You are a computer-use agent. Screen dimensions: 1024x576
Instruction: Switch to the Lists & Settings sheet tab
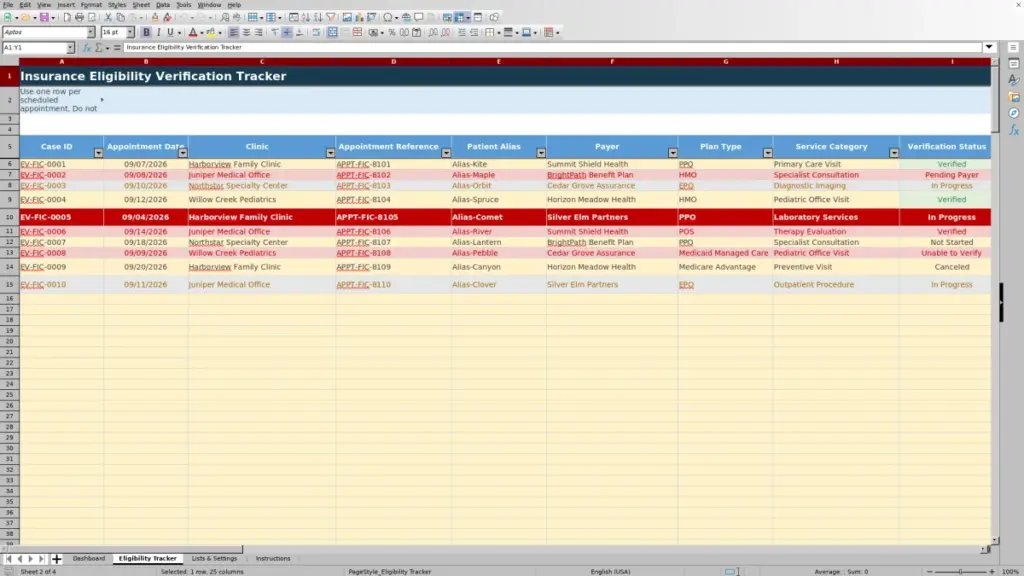pyautogui.click(x=214, y=558)
